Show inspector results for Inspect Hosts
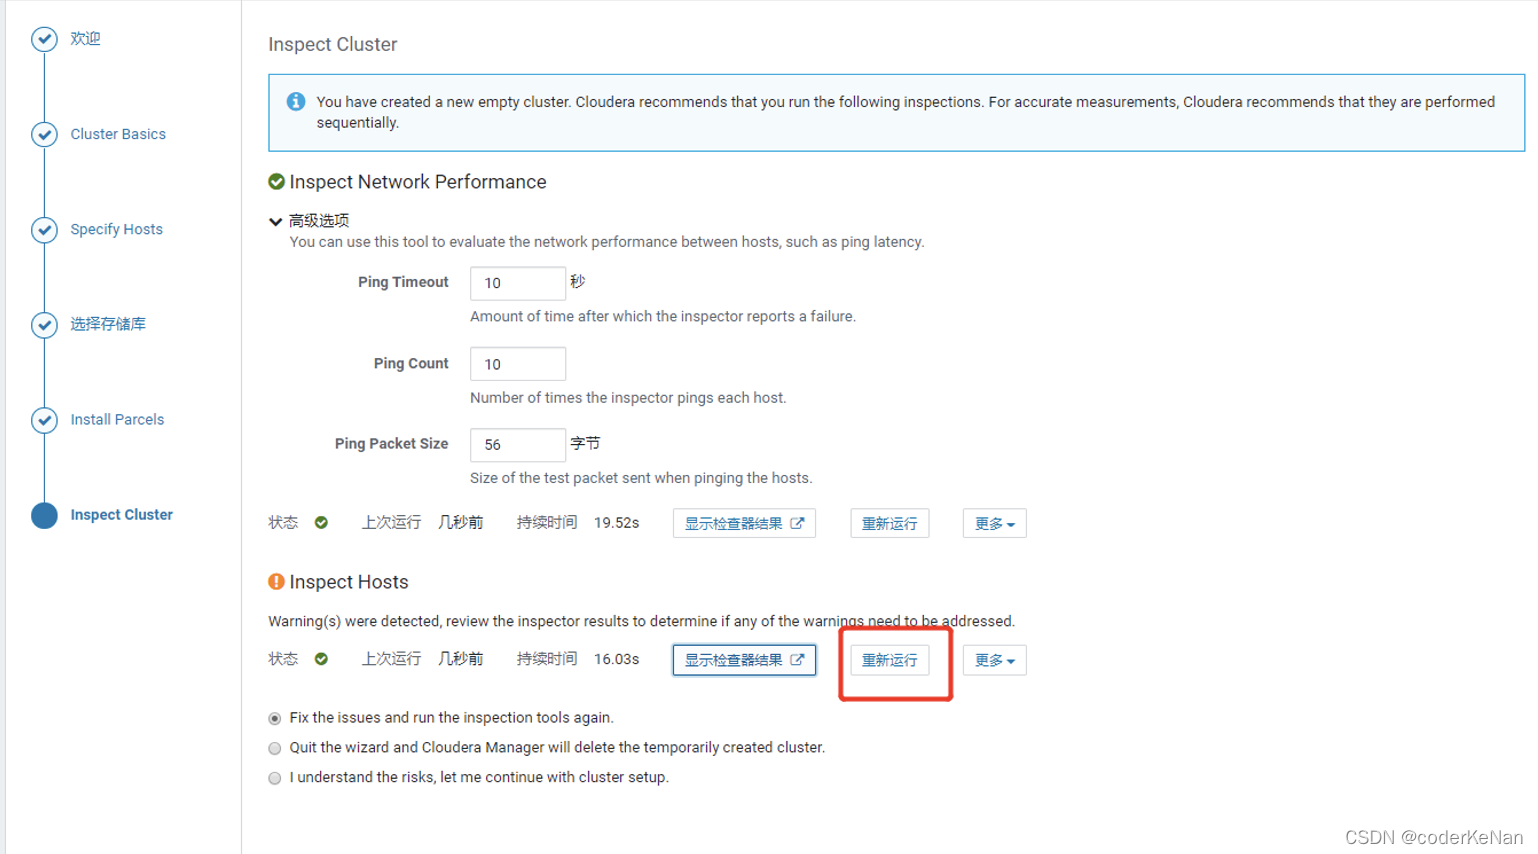 744,660
